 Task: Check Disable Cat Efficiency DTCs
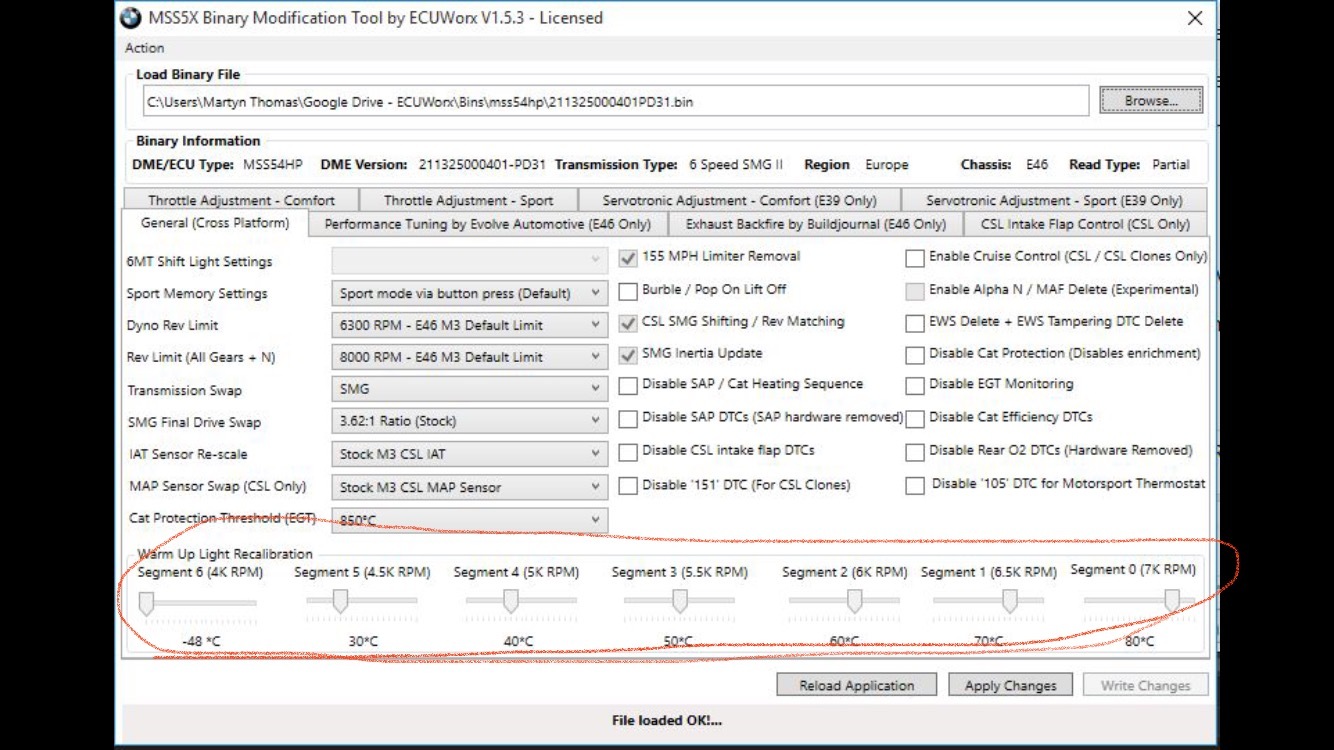pyautogui.click(x=915, y=418)
